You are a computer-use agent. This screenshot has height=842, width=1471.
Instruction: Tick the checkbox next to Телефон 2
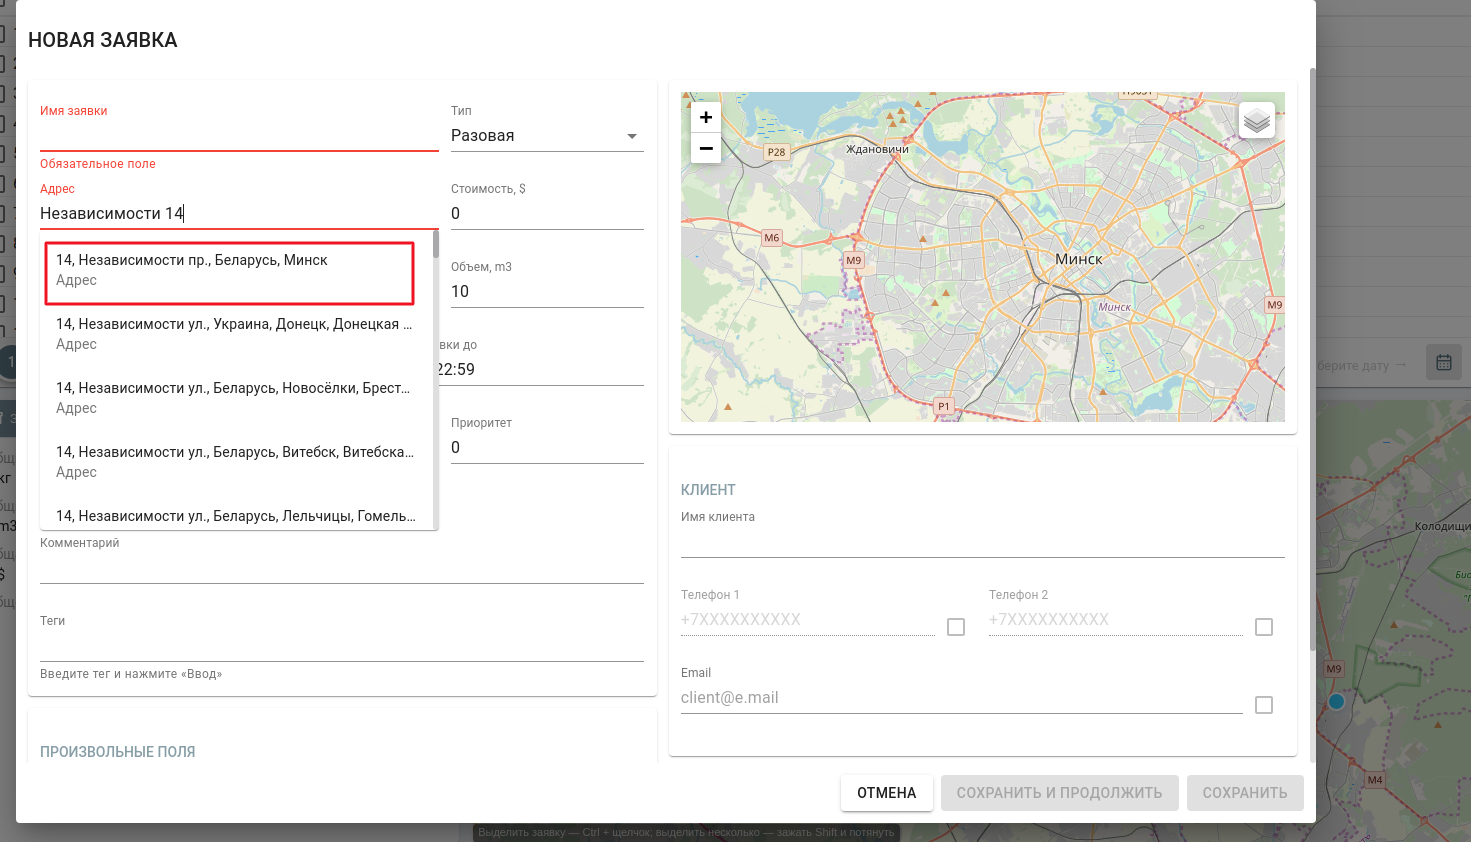(x=1264, y=627)
